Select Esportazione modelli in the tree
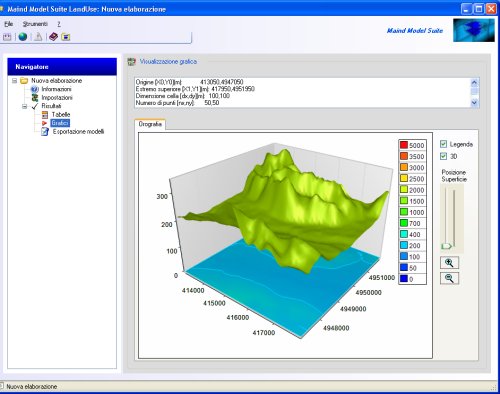 click(x=78, y=132)
